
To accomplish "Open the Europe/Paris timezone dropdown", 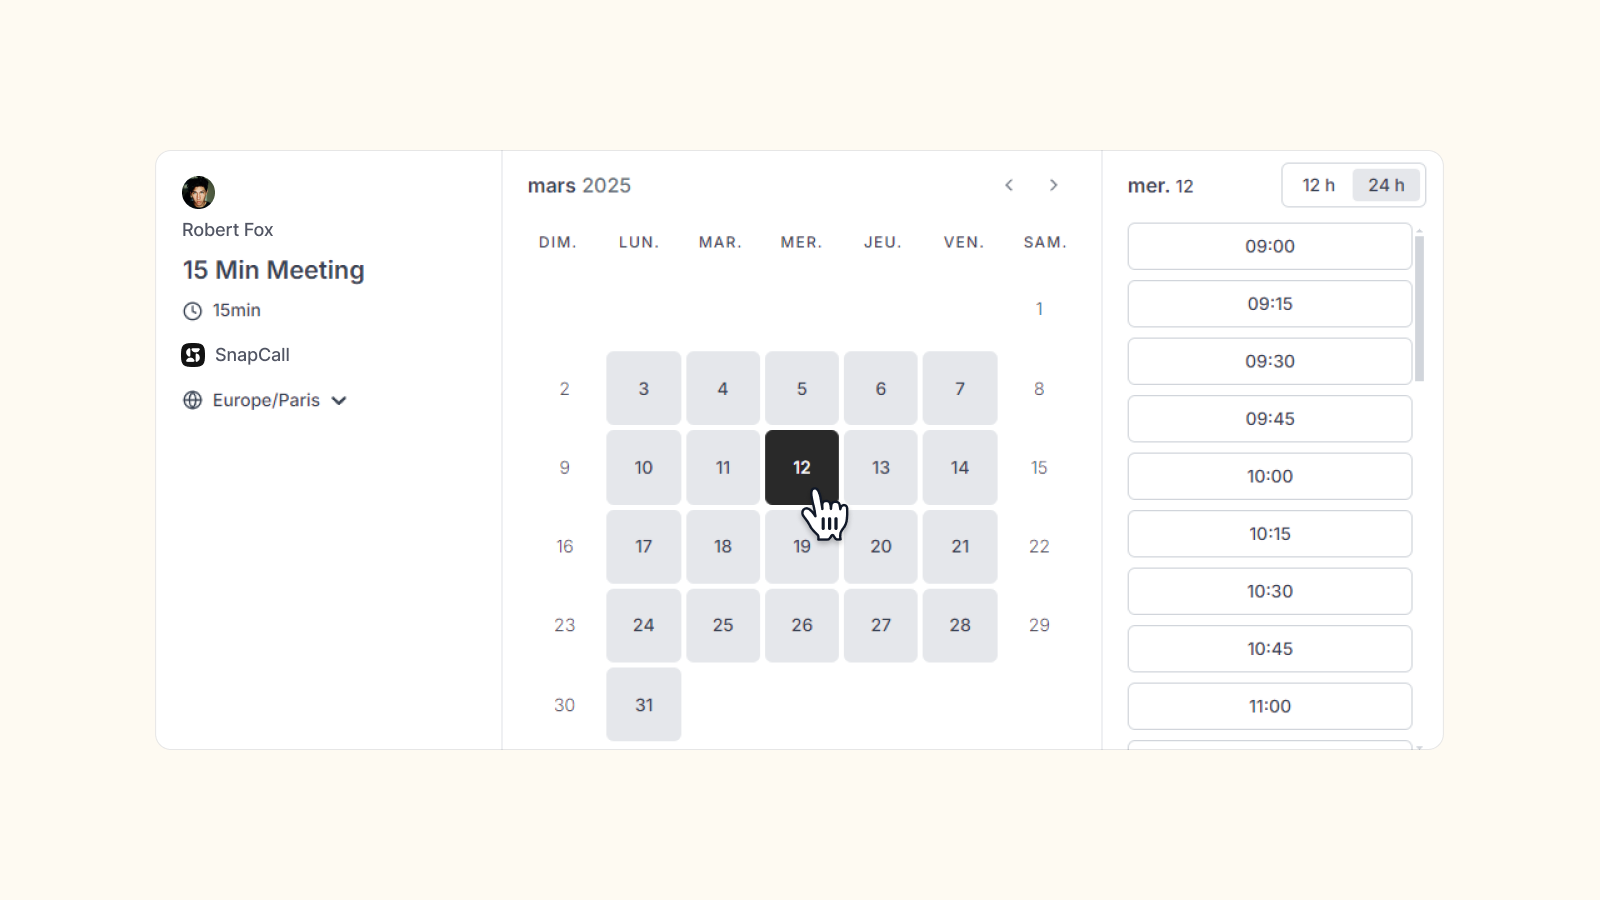I will pos(265,400).
